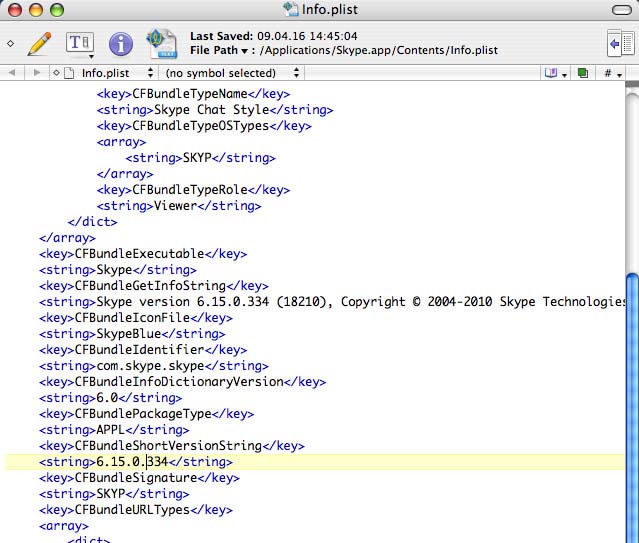Viewport: 639px width, 543px height.
Task: Open the text options toolbar icon
Action: [x=79, y=43]
